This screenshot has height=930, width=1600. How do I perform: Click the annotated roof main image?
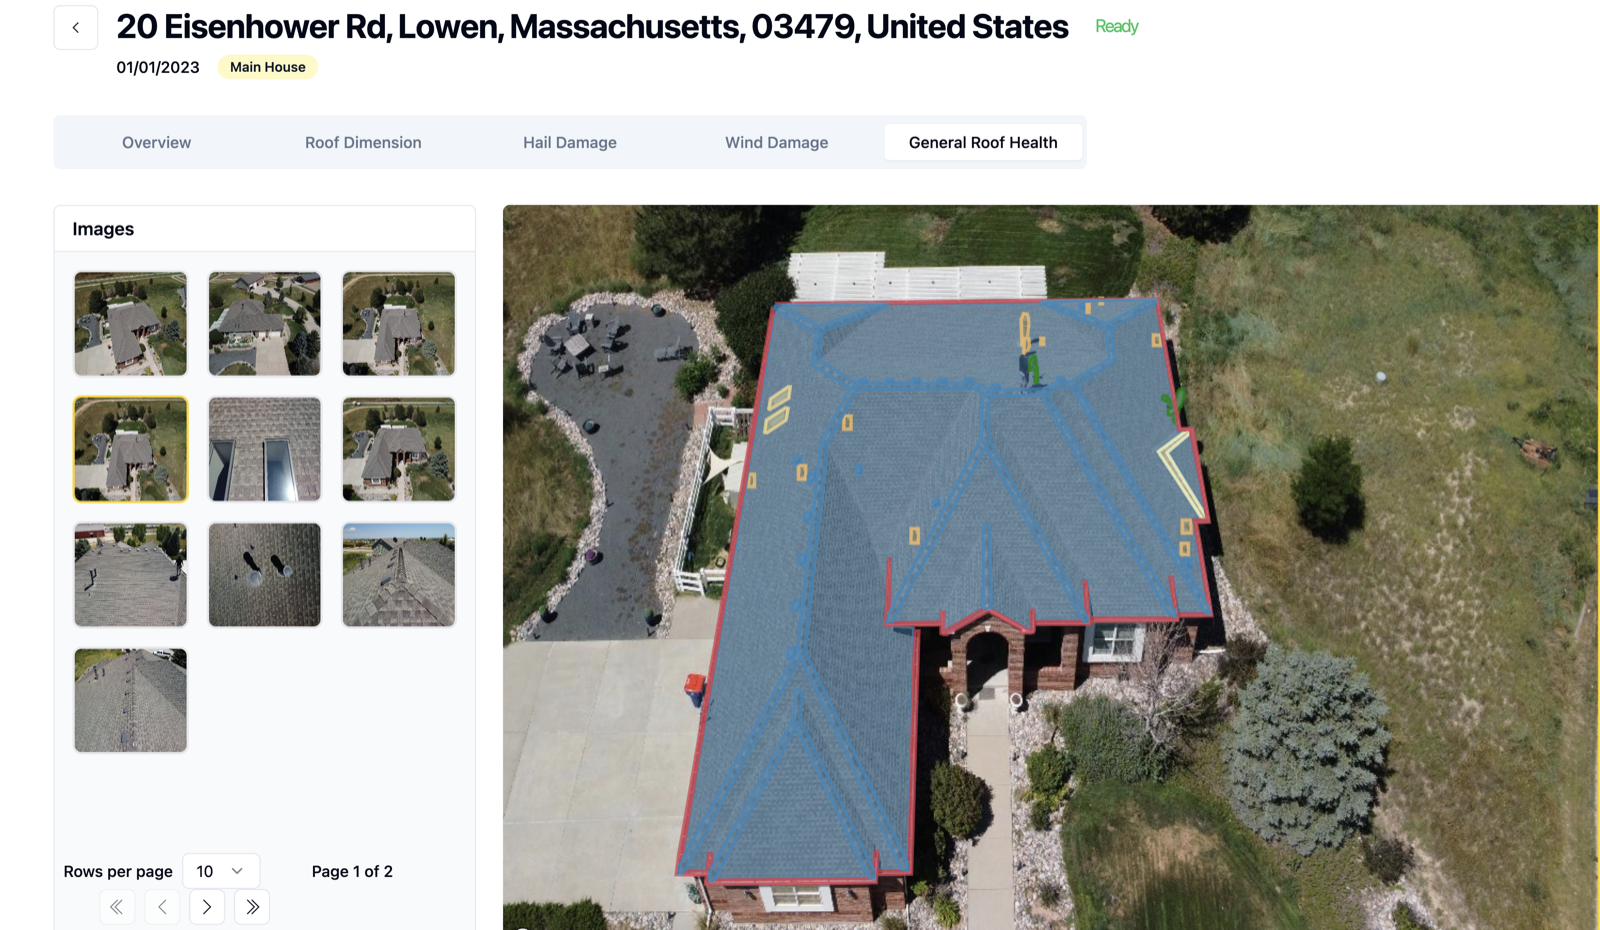point(1050,567)
